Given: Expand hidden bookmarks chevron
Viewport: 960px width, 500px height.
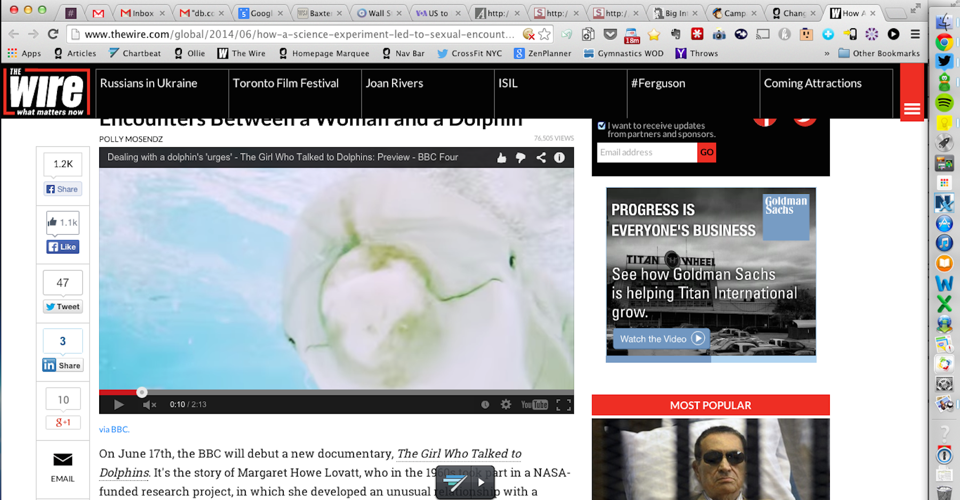Looking at the screenshot, I should (827, 53).
